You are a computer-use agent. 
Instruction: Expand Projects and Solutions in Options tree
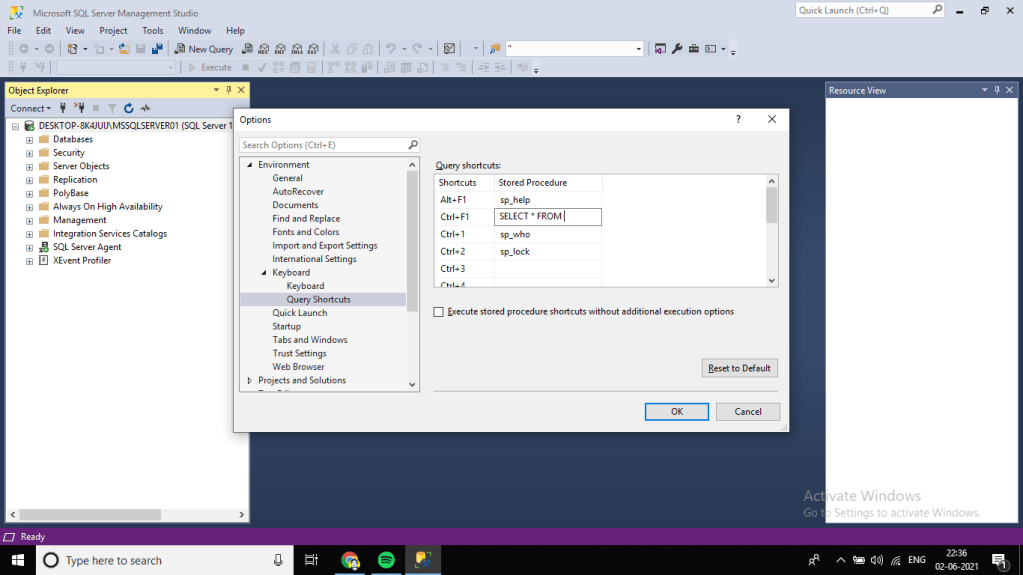(250, 381)
